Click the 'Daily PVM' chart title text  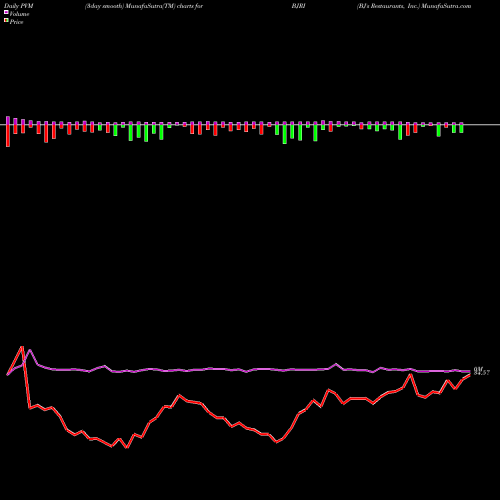click(19, 6)
